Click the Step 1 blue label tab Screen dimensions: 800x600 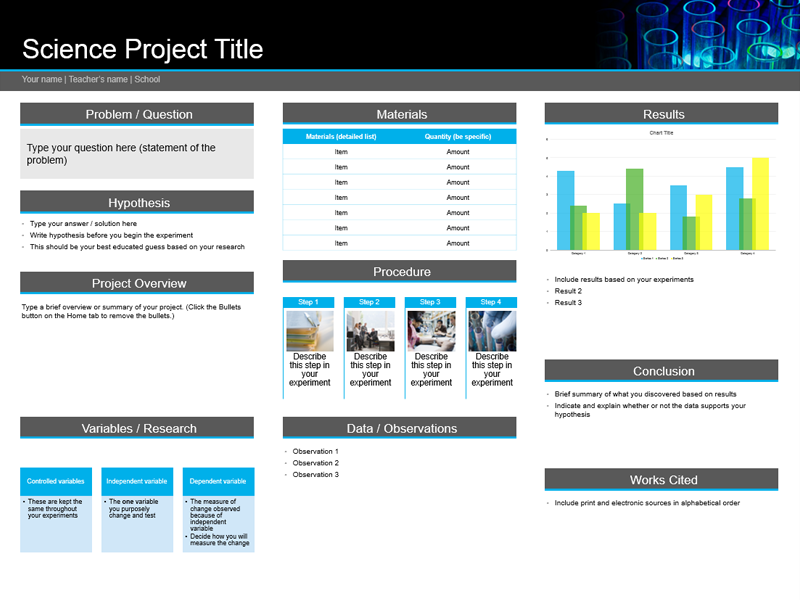(x=309, y=302)
